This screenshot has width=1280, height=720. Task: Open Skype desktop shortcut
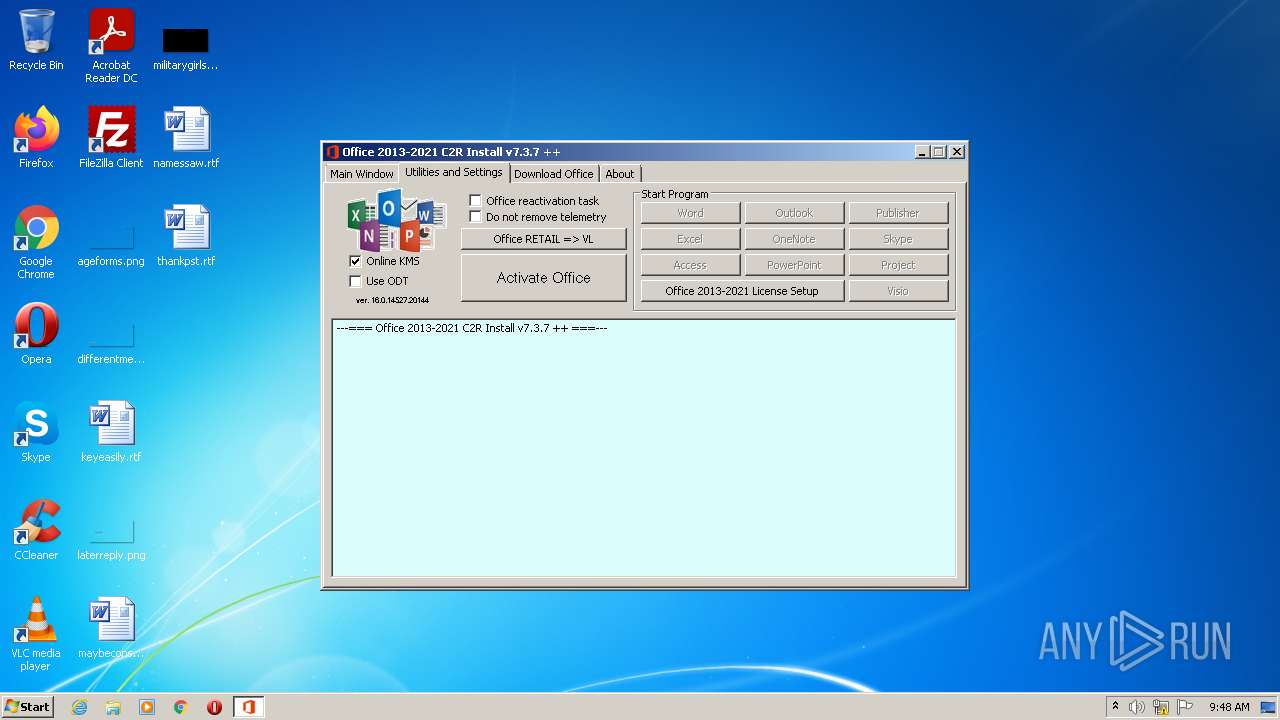coord(36,432)
